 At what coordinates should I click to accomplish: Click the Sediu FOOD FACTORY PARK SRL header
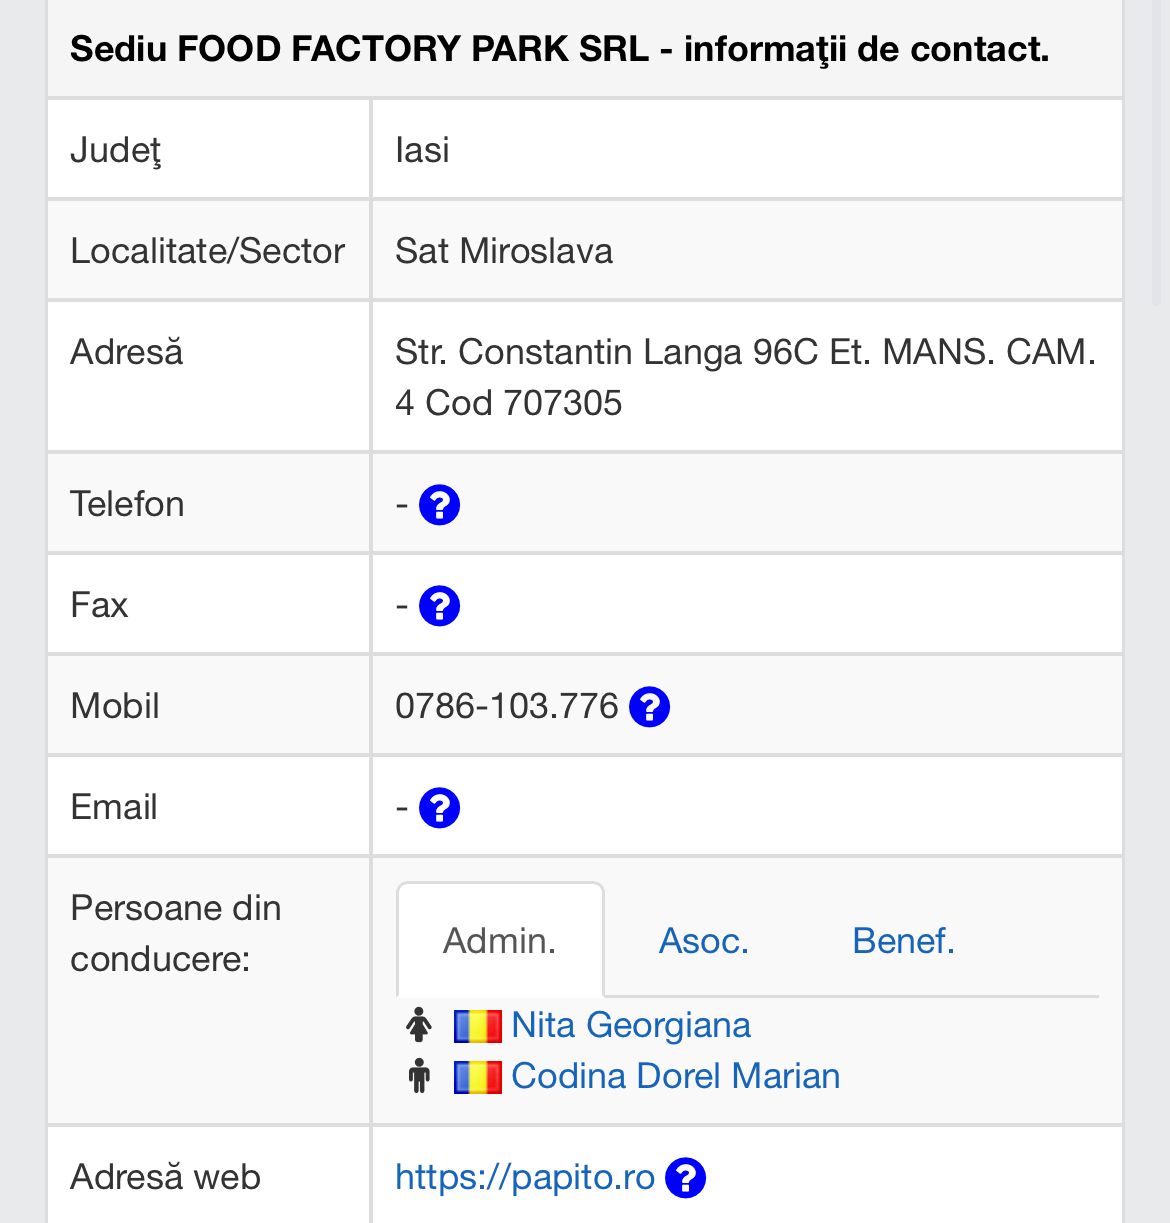point(560,49)
